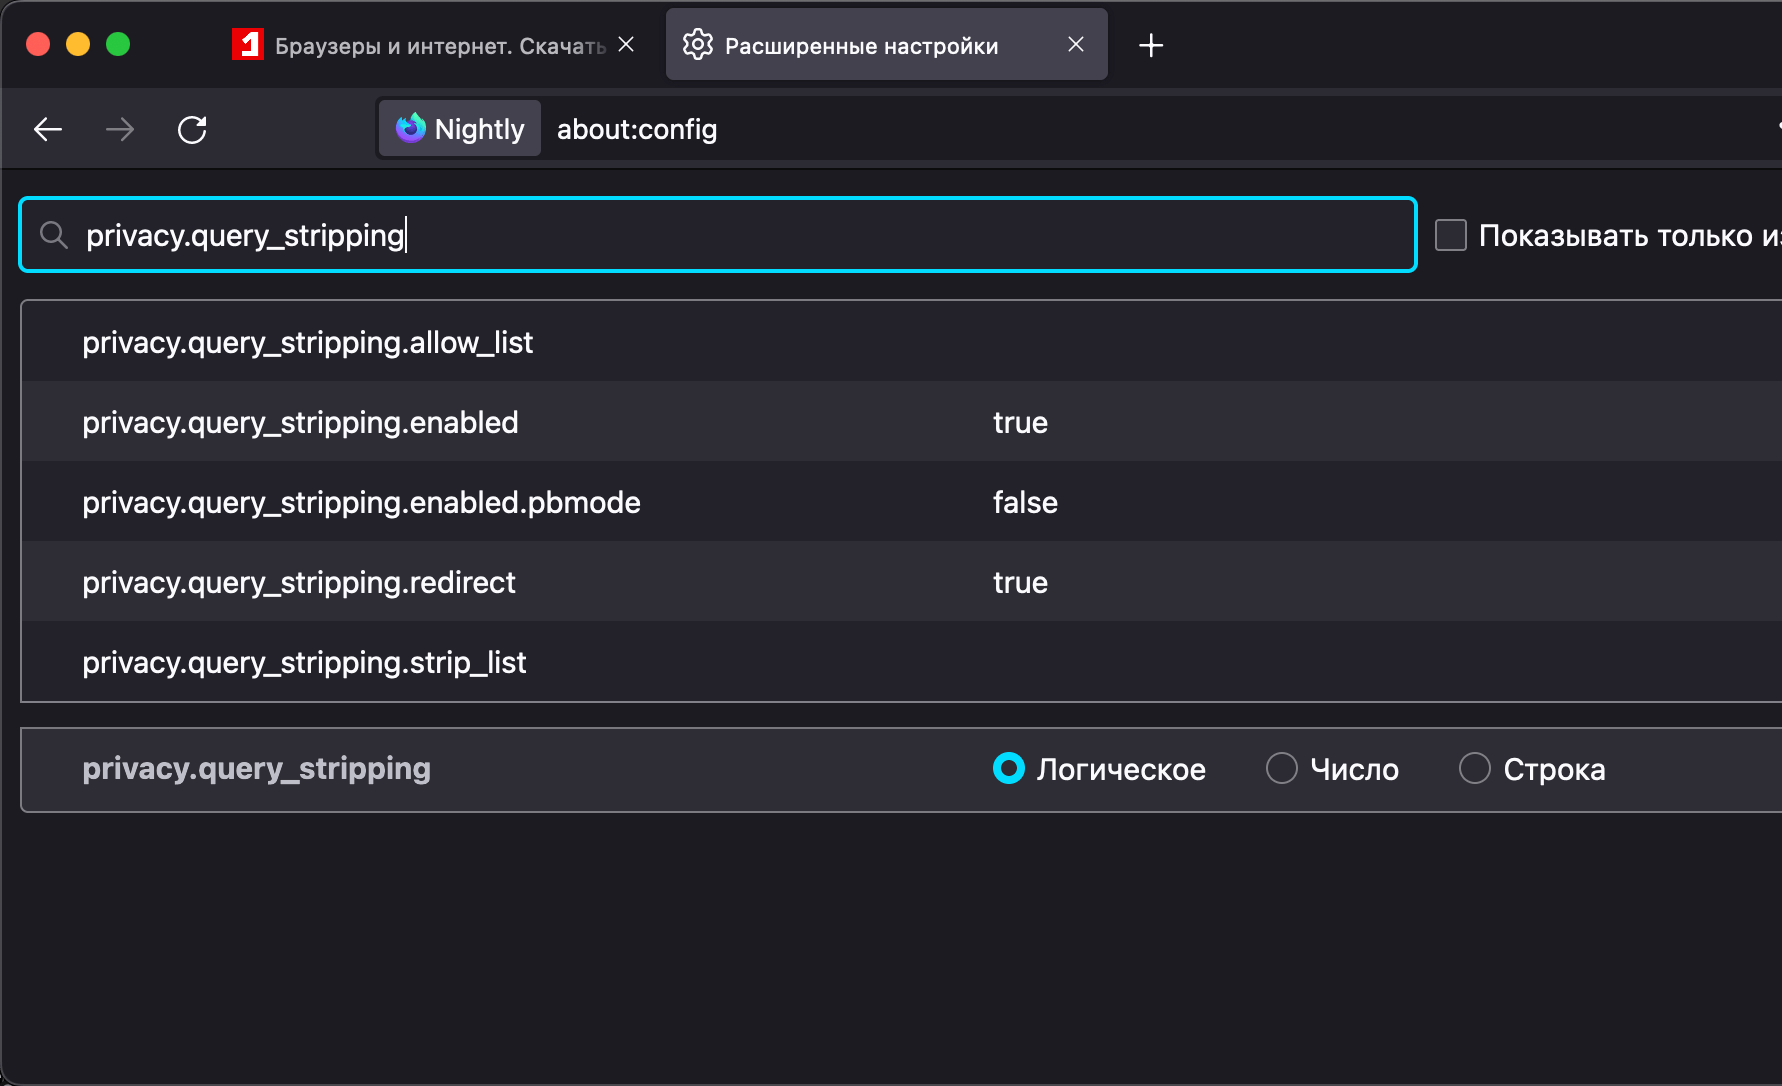Click the privacy.query_stripping.enabled preference
Viewport: 1782px width, 1086px height.
coord(300,422)
